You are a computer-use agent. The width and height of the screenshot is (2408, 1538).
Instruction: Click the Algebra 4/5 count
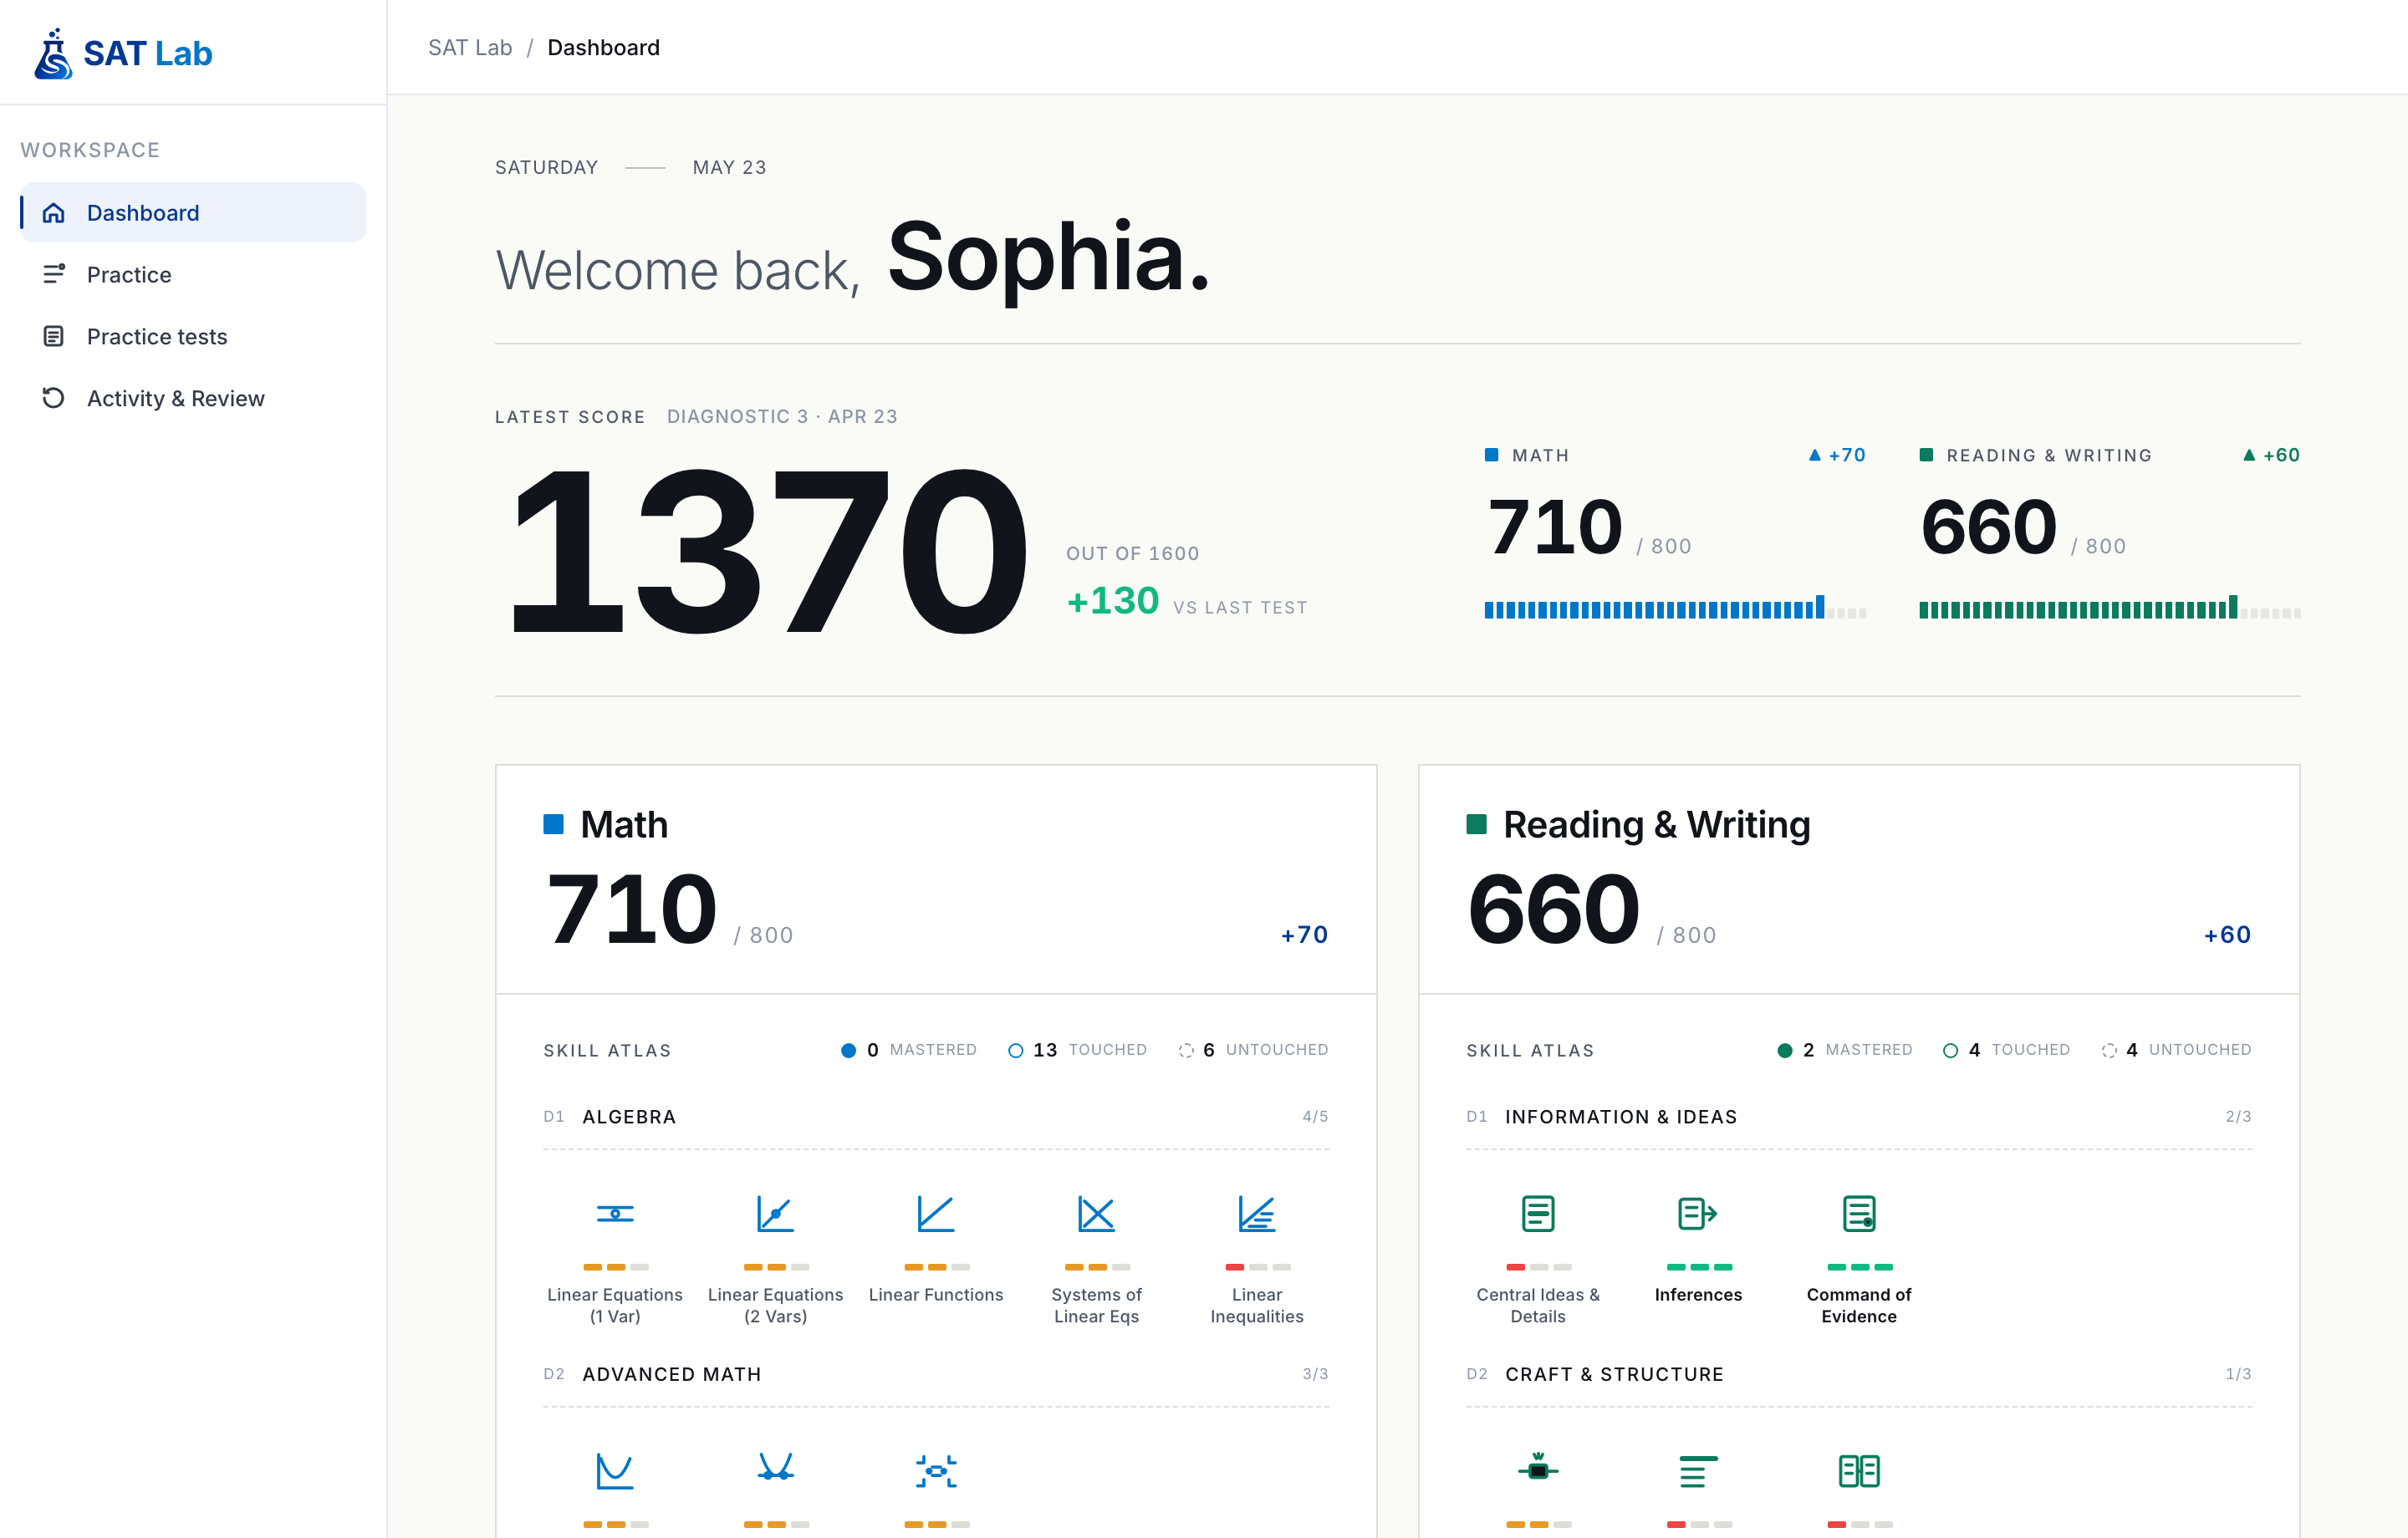click(1315, 1116)
